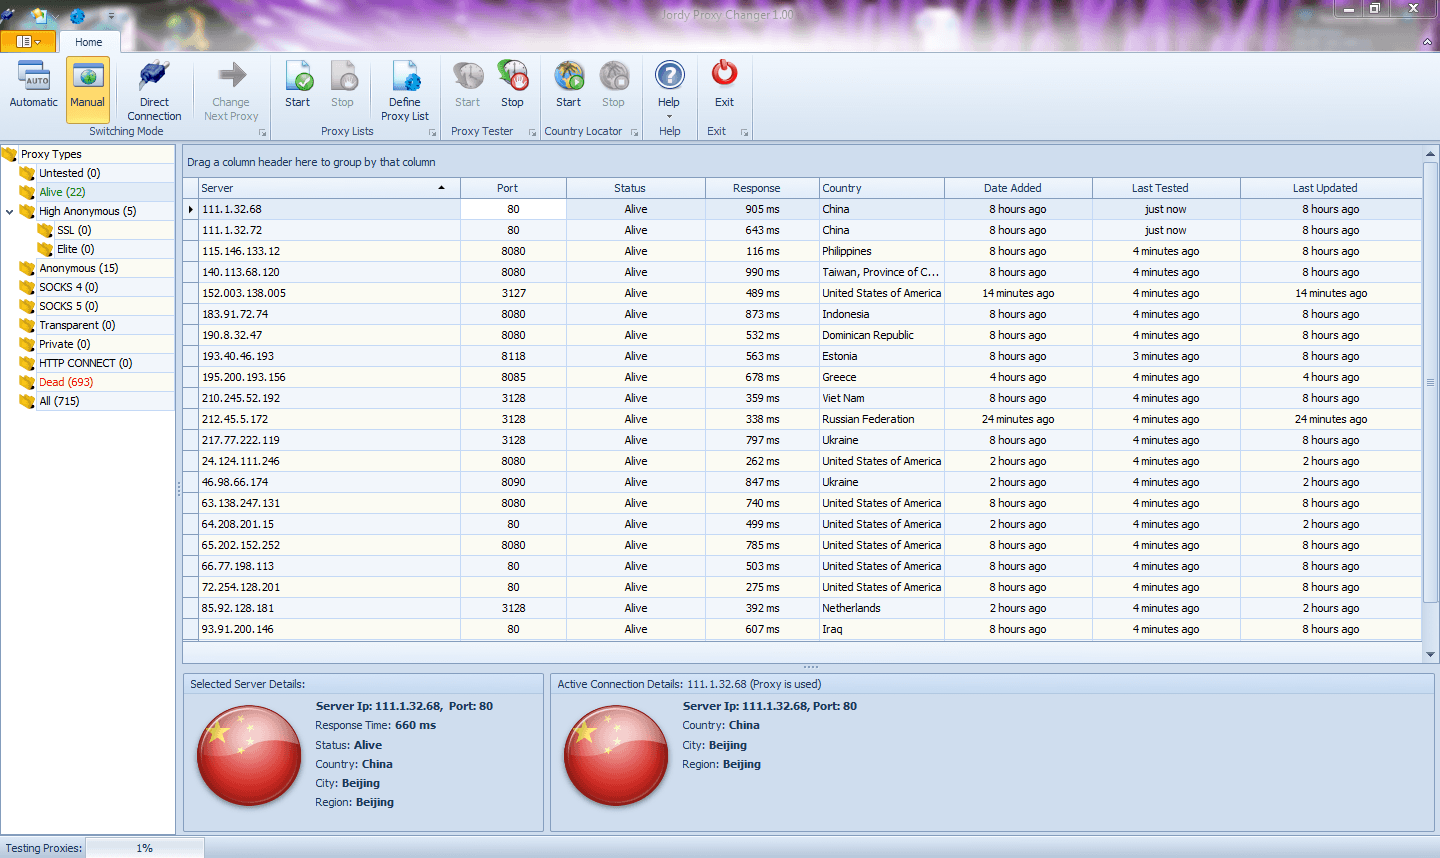Click scroll down arrow of proxy grid
Viewport: 1440px width, 858px height.
(1430, 654)
